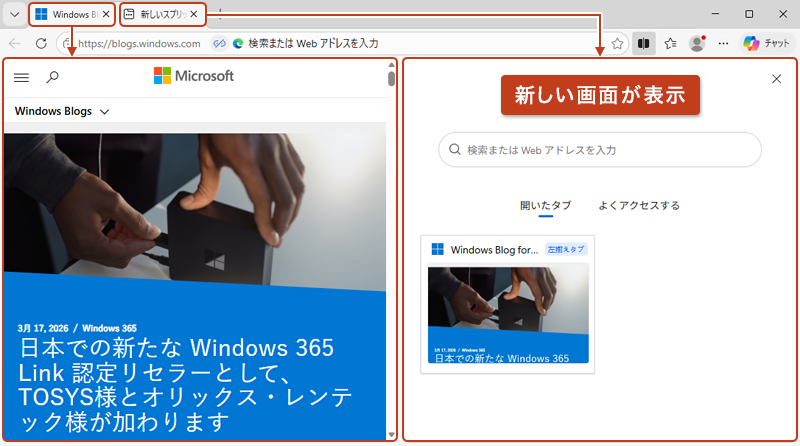Viewport: 800px width, 446px height.
Task: Click the right pane address field in toolbar
Action: 313,43
